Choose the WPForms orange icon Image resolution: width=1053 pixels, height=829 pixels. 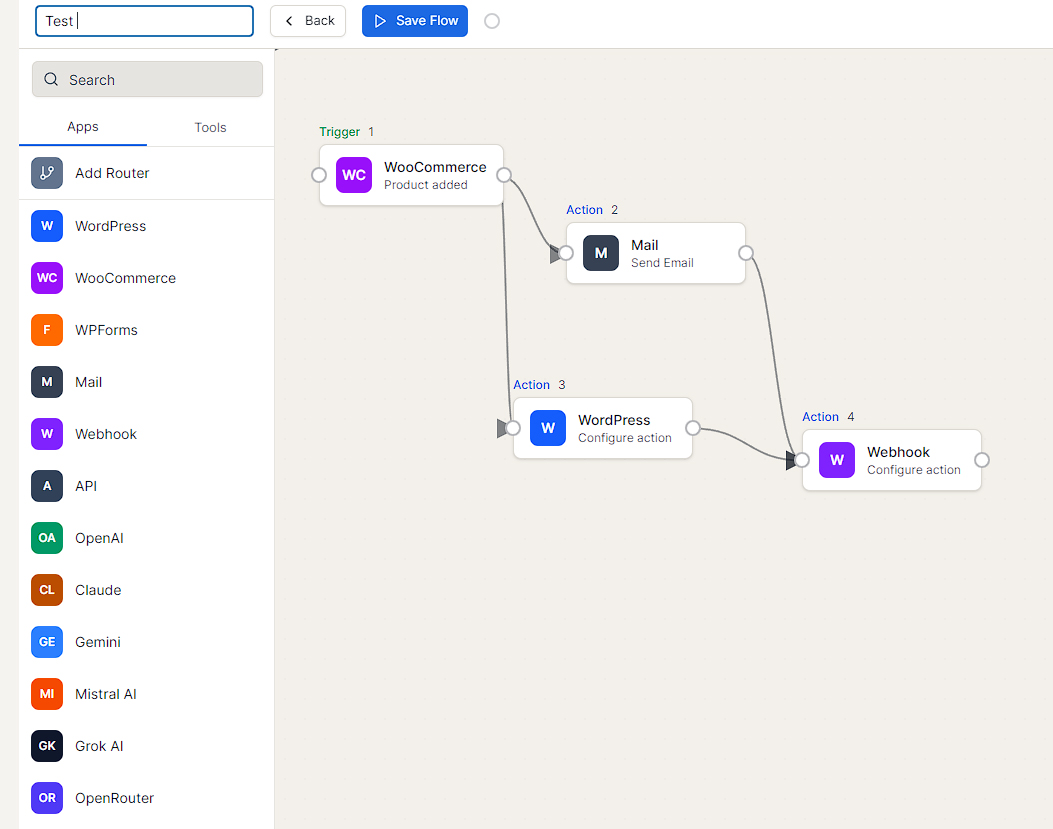click(x=47, y=330)
